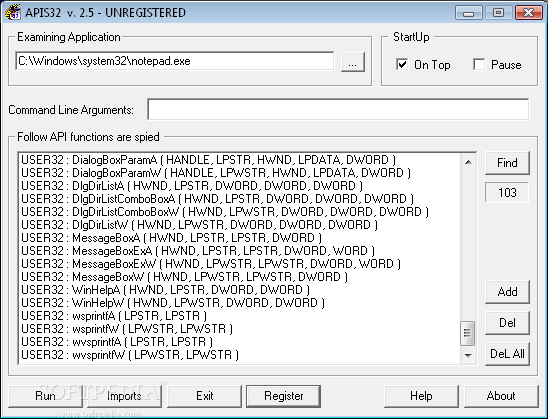This screenshot has height=419, width=548.
Task: Click the list scrollbar down arrow
Action: pos(468,355)
